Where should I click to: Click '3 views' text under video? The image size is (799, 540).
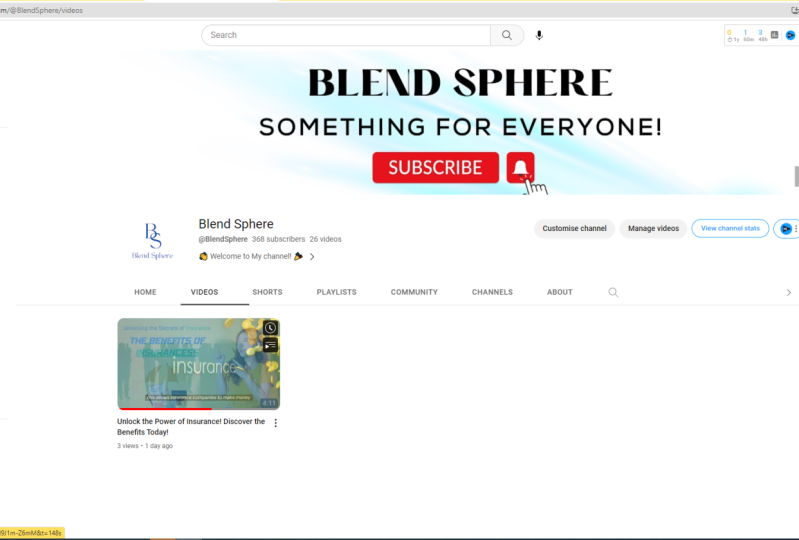[128, 446]
